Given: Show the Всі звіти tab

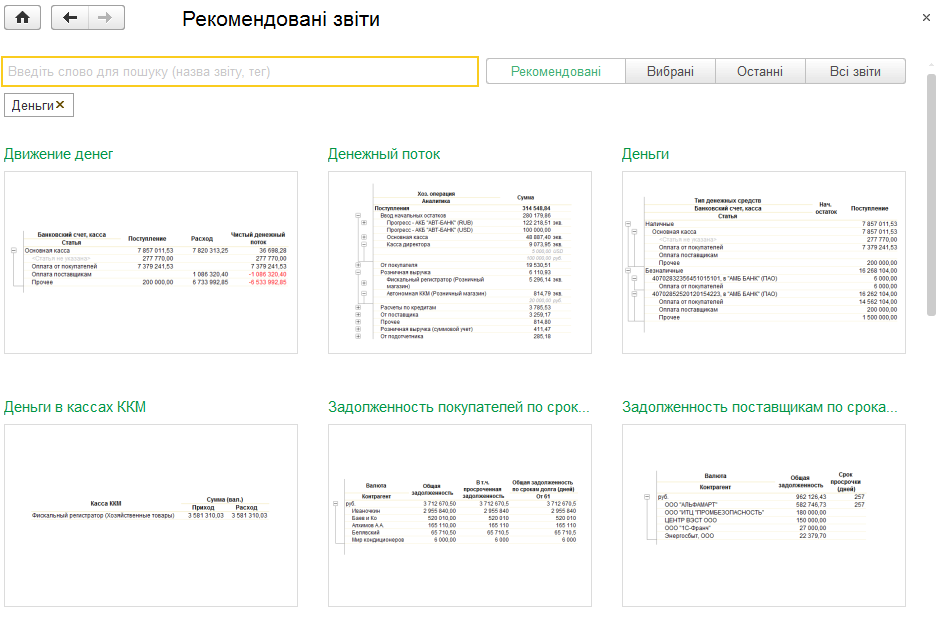Looking at the screenshot, I should (x=855, y=71).
